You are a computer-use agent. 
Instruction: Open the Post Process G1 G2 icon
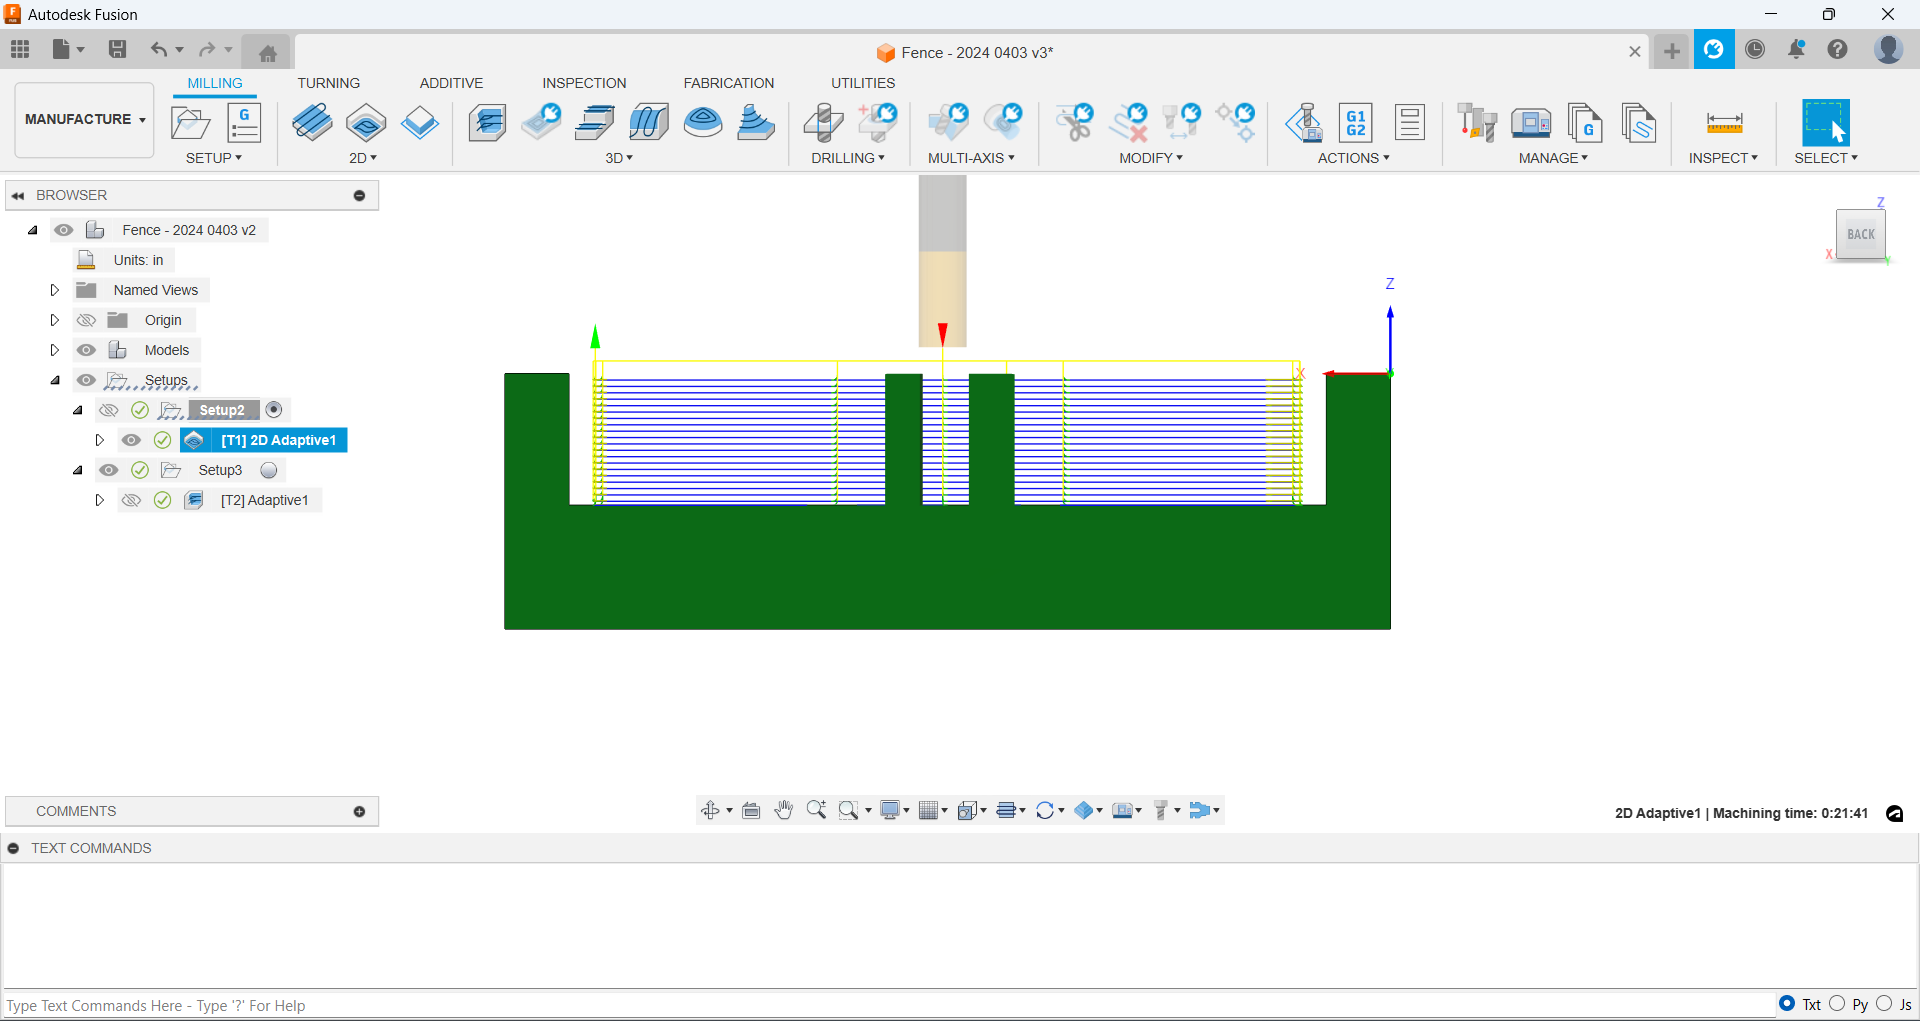point(1356,123)
